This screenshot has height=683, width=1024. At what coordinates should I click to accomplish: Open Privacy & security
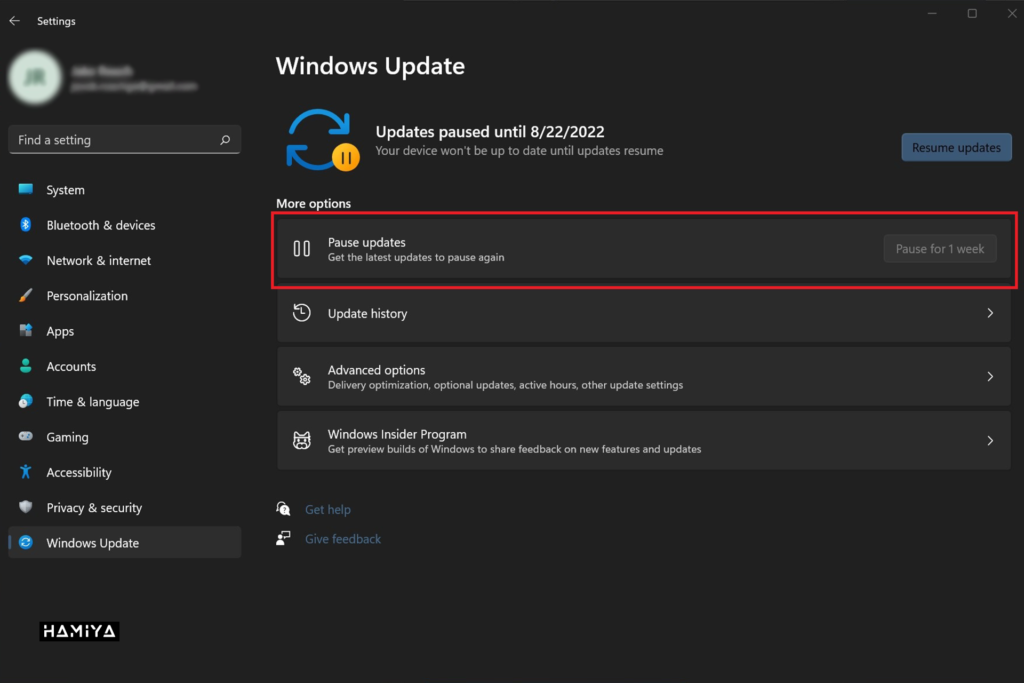(124, 507)
